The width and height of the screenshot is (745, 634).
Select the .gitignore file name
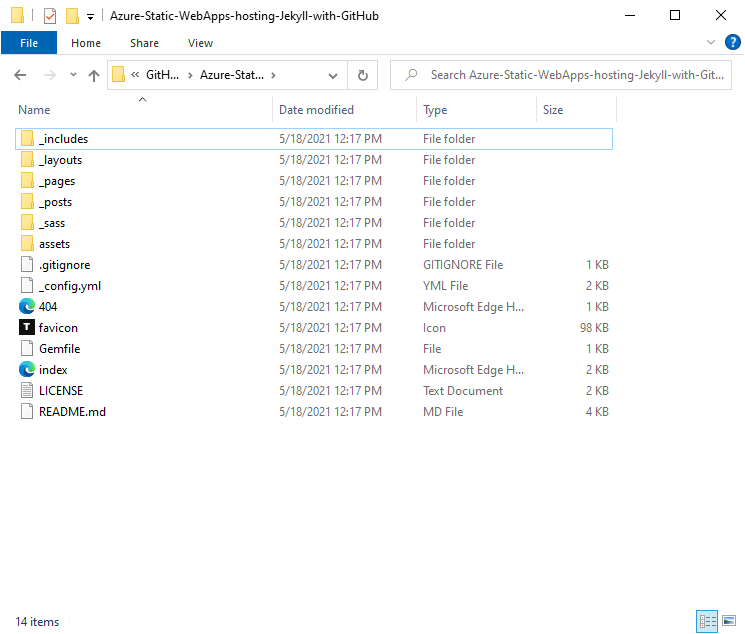(x=65, y=265)
